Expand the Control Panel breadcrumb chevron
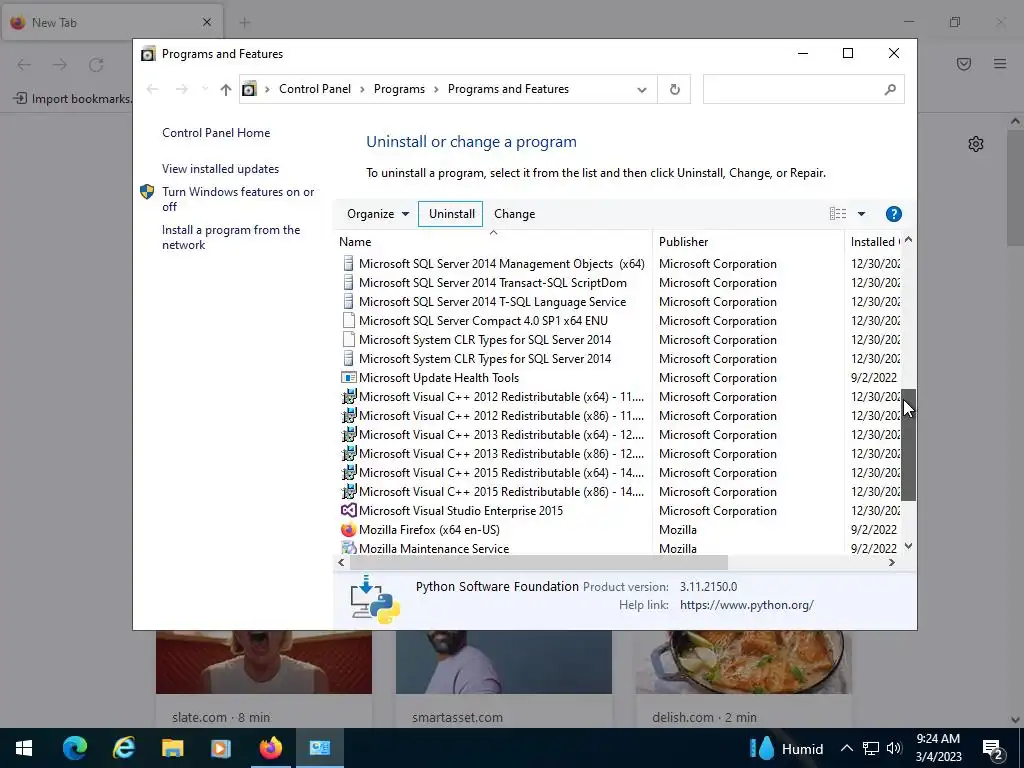The image size is (1024, 768). (362, 89)
